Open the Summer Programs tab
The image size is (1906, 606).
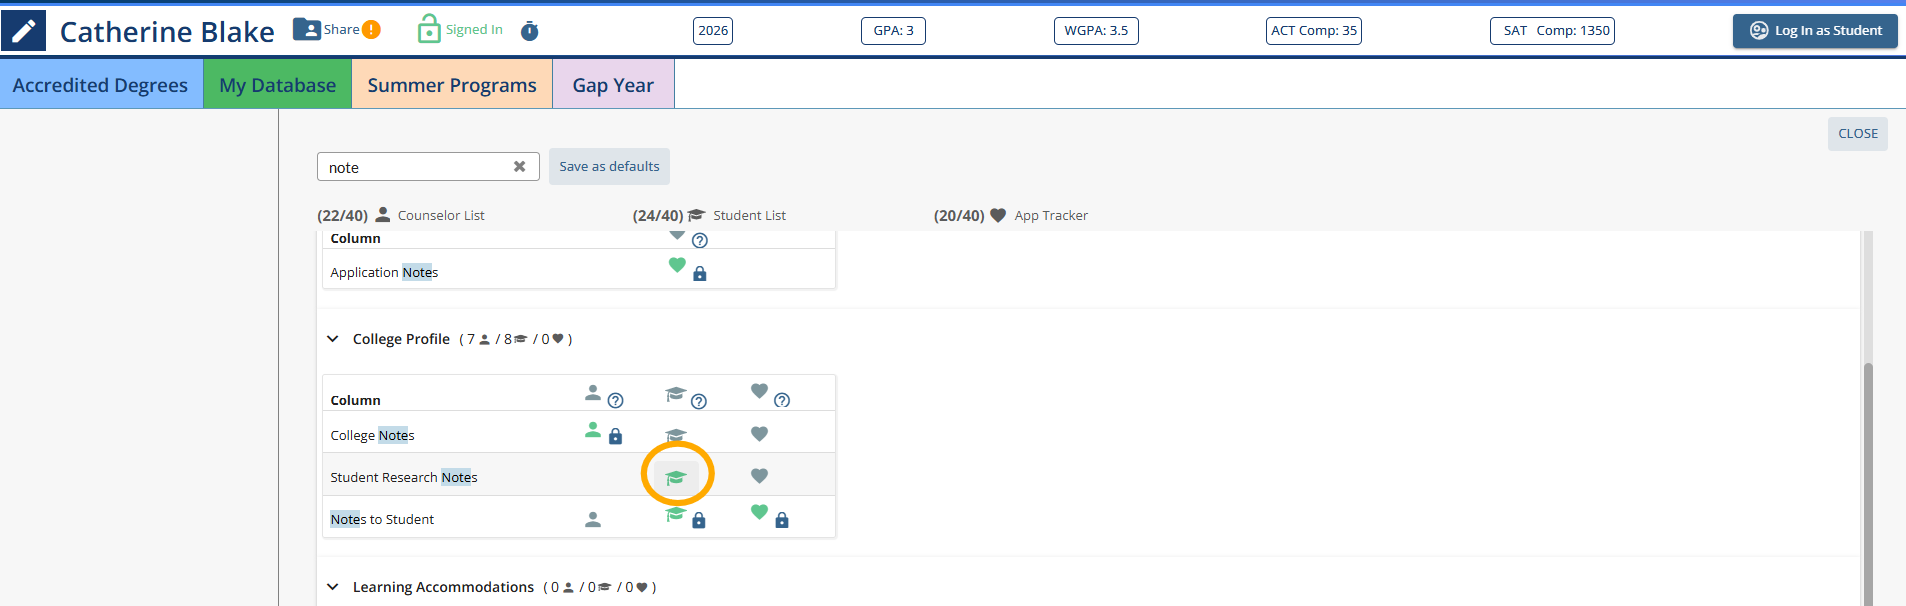452,84
